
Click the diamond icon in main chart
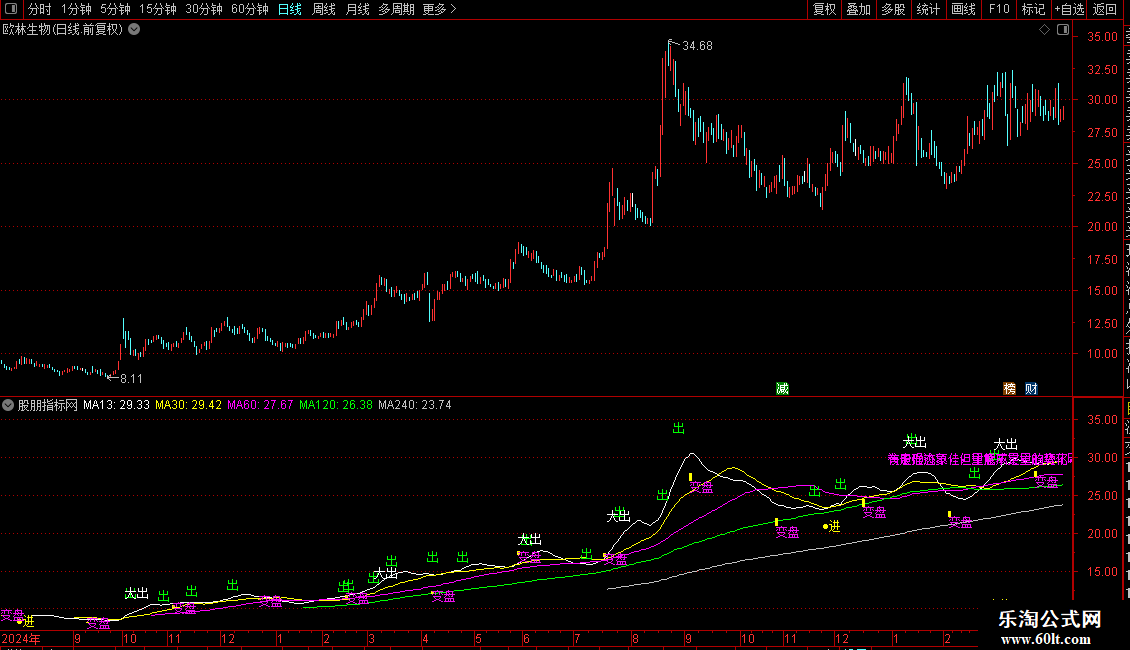coord(1044,30)
